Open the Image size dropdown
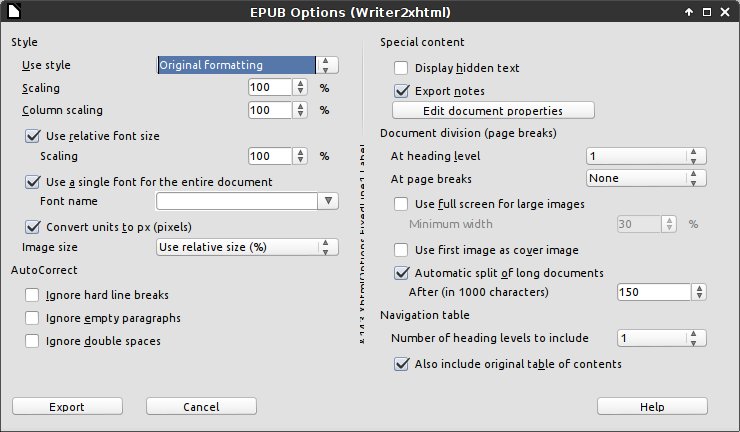 247,247
